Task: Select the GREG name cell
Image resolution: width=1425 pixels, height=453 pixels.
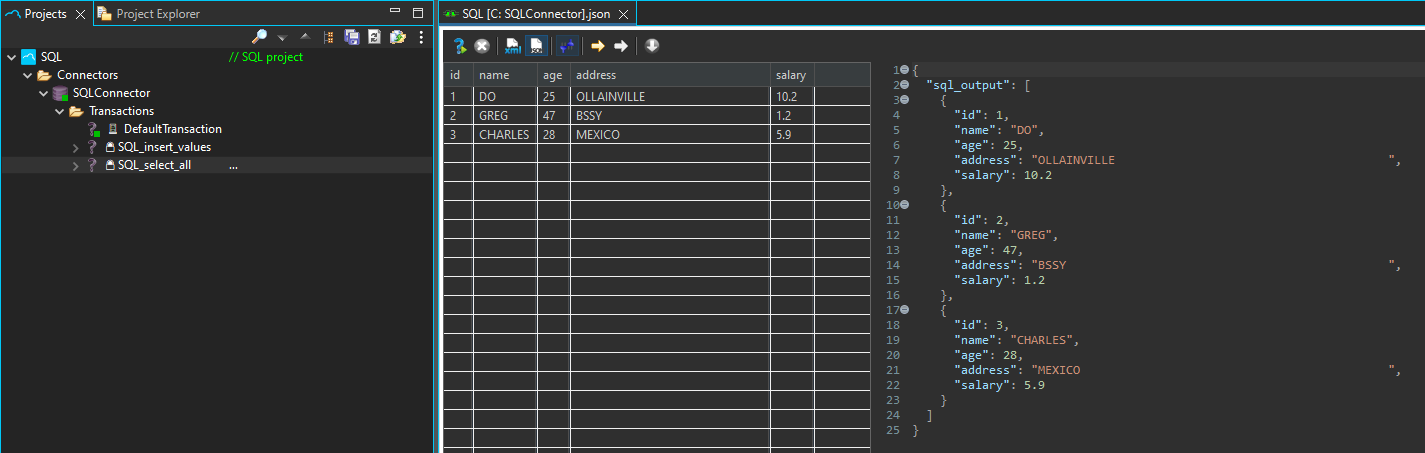Action: coord(506,116)
